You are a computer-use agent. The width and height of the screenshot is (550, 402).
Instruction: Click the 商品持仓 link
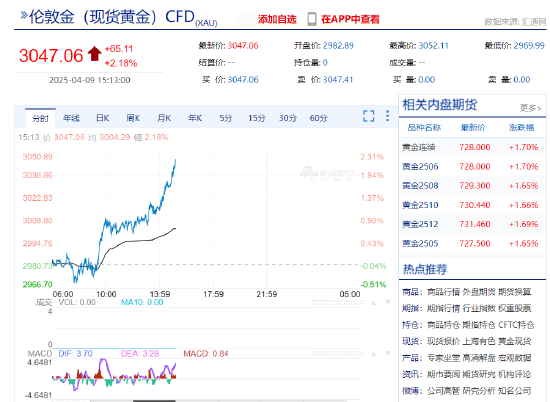tap(443, 325)
